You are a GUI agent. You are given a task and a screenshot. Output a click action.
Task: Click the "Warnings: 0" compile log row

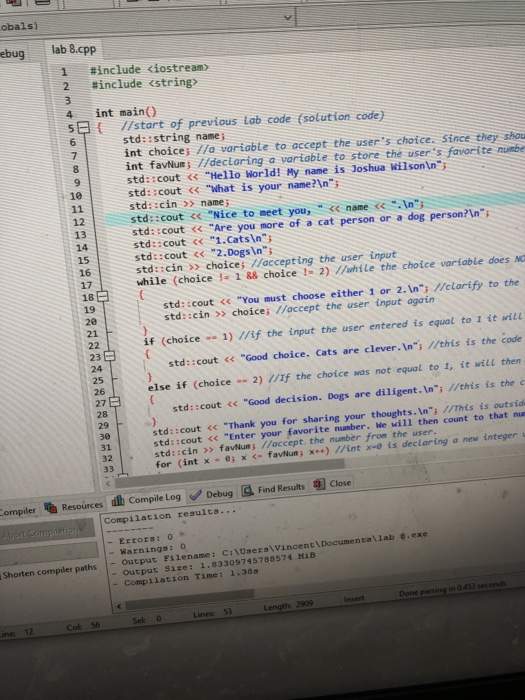(149, 549)
